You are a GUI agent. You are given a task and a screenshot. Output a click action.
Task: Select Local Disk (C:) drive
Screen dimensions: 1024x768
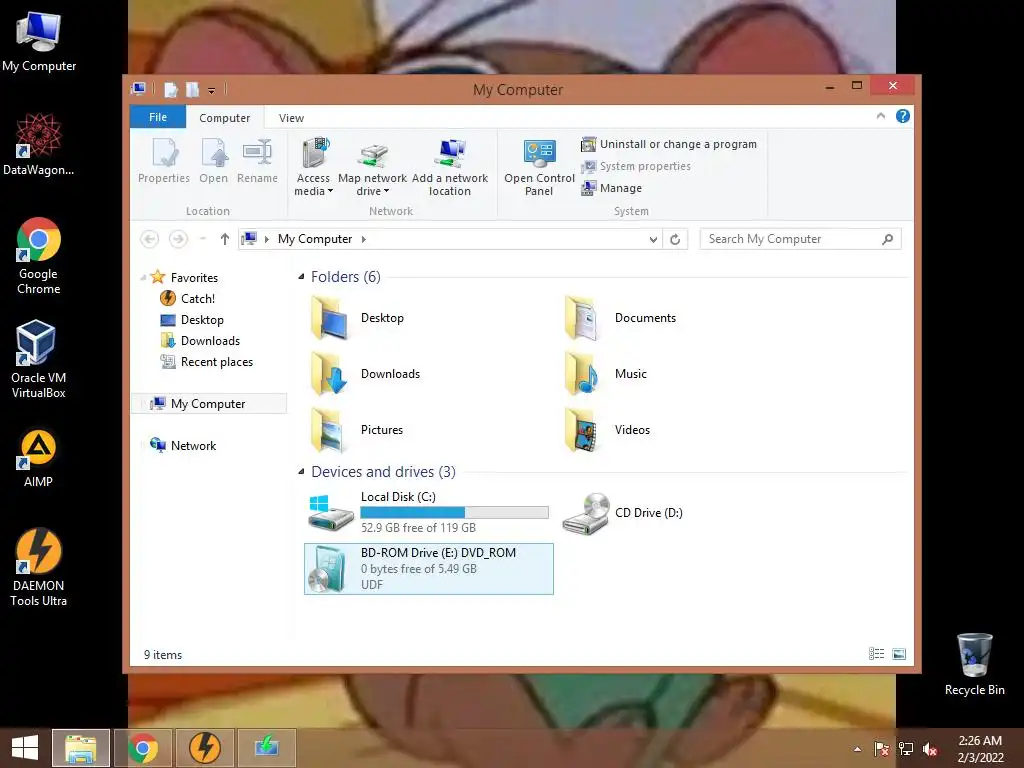(428, 513)
